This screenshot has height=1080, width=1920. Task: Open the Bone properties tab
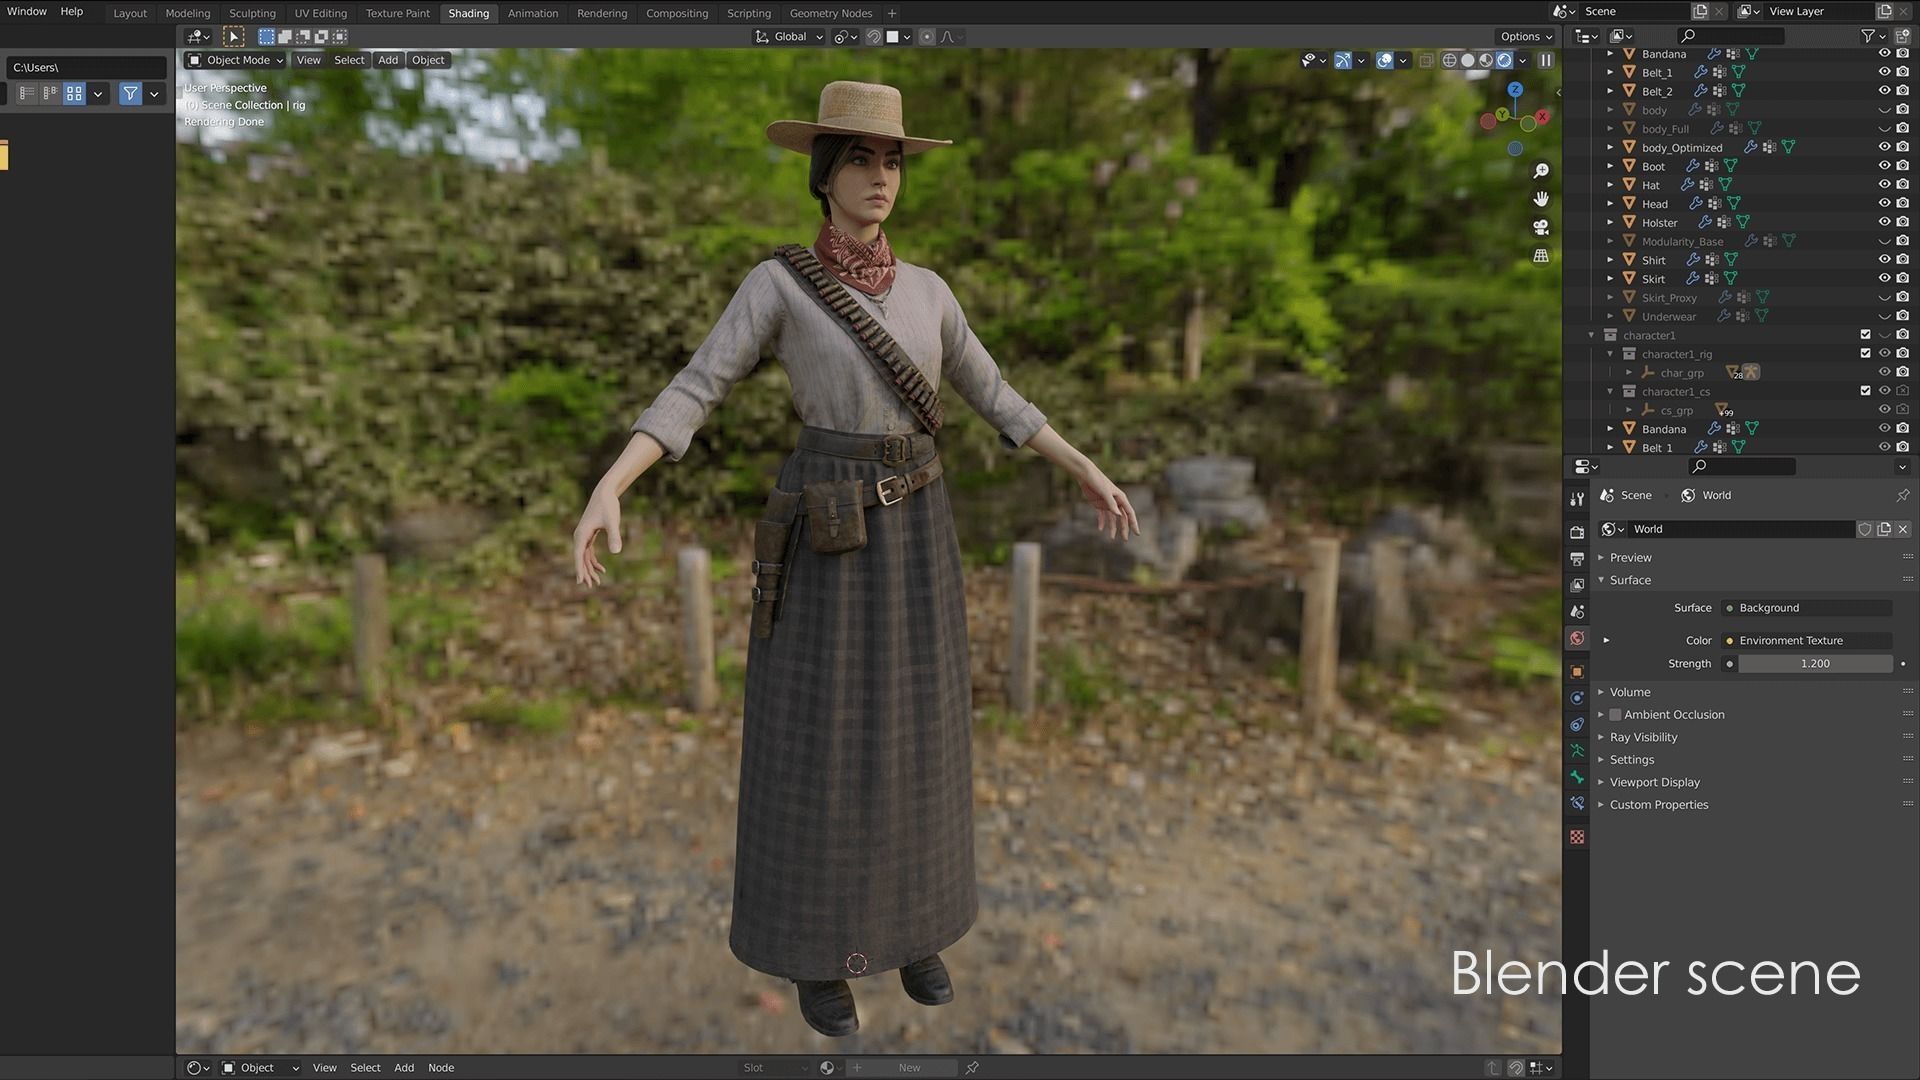click(1577, 777)
